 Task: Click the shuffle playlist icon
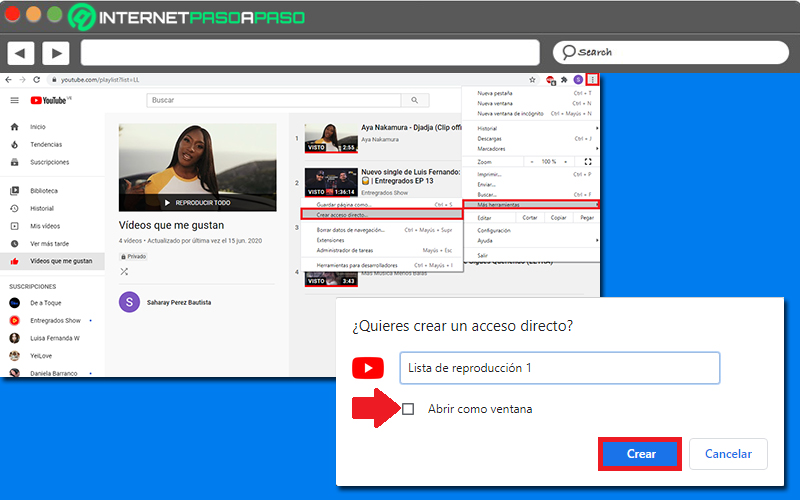tap(124, 271)
